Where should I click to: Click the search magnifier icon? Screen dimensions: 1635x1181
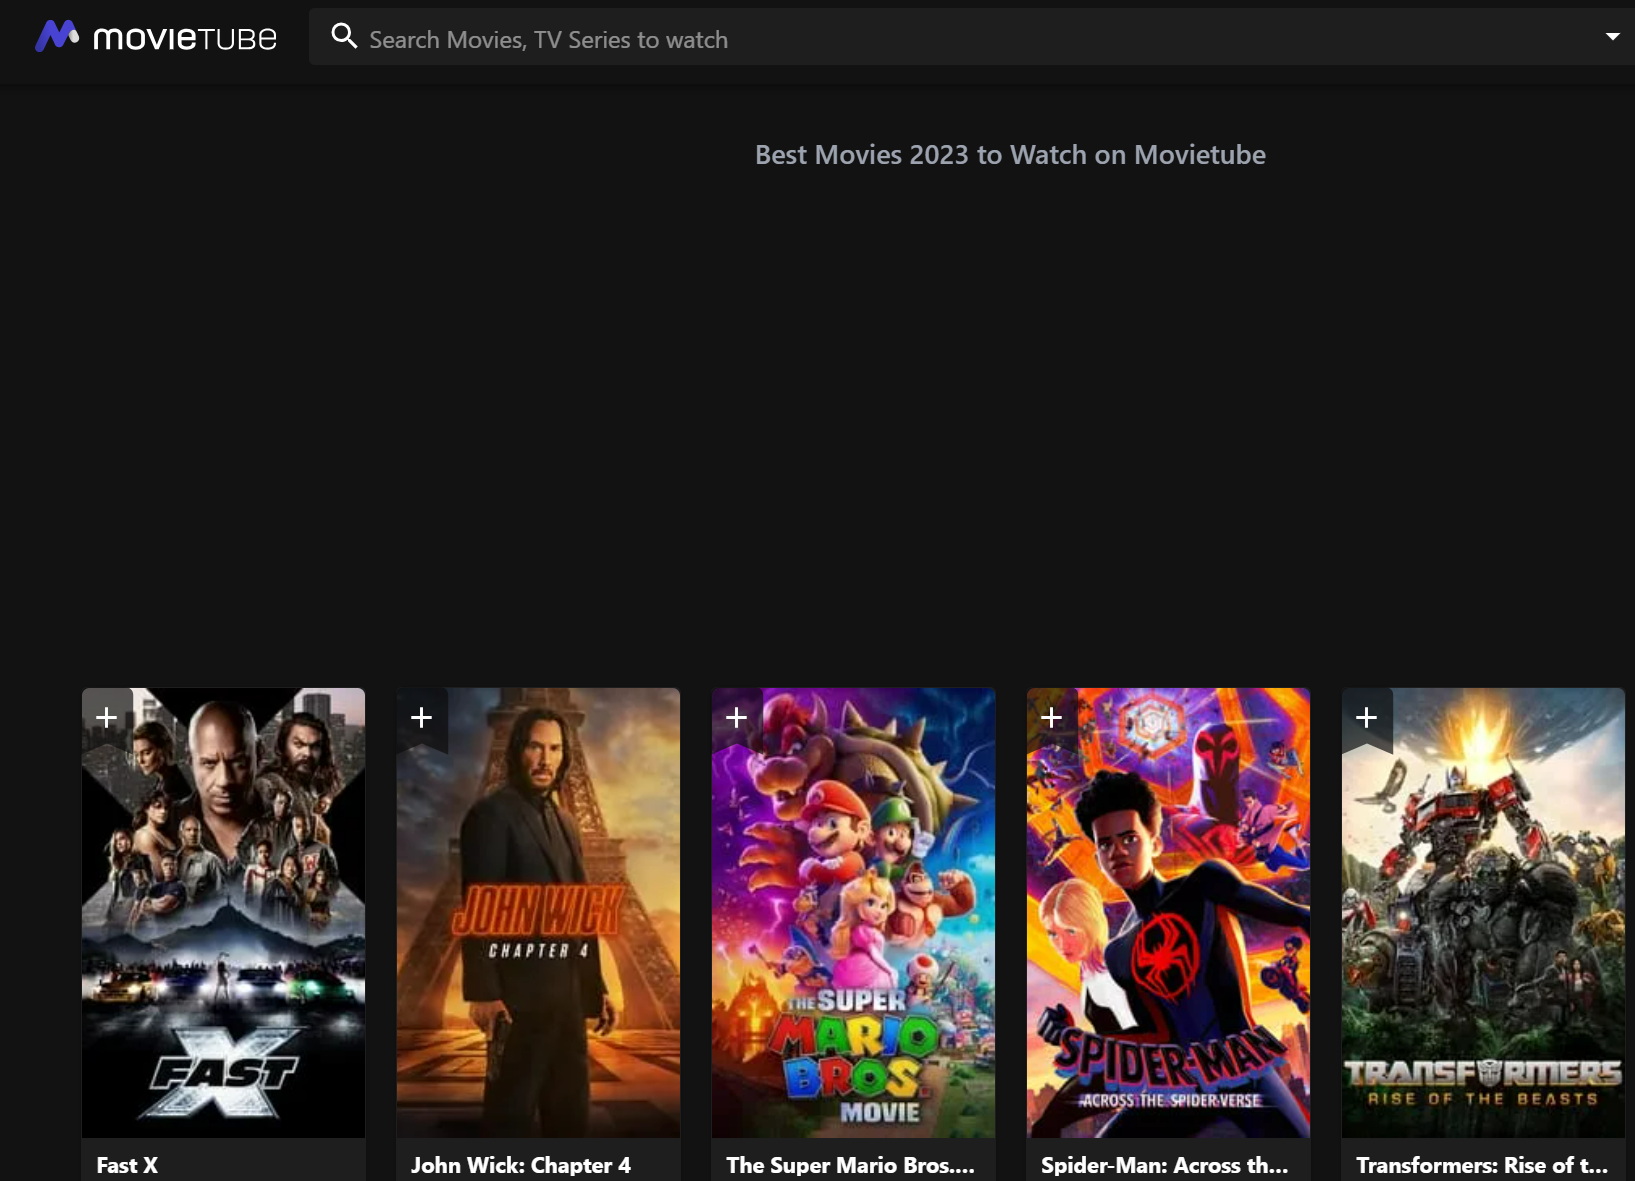344,37
